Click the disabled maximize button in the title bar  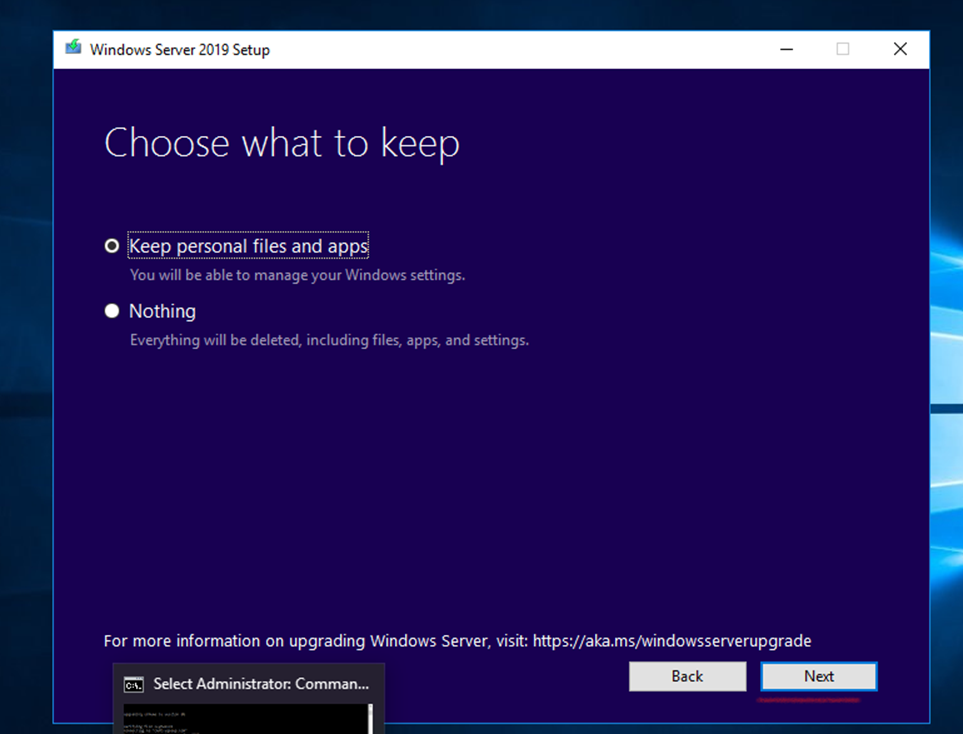842,49
